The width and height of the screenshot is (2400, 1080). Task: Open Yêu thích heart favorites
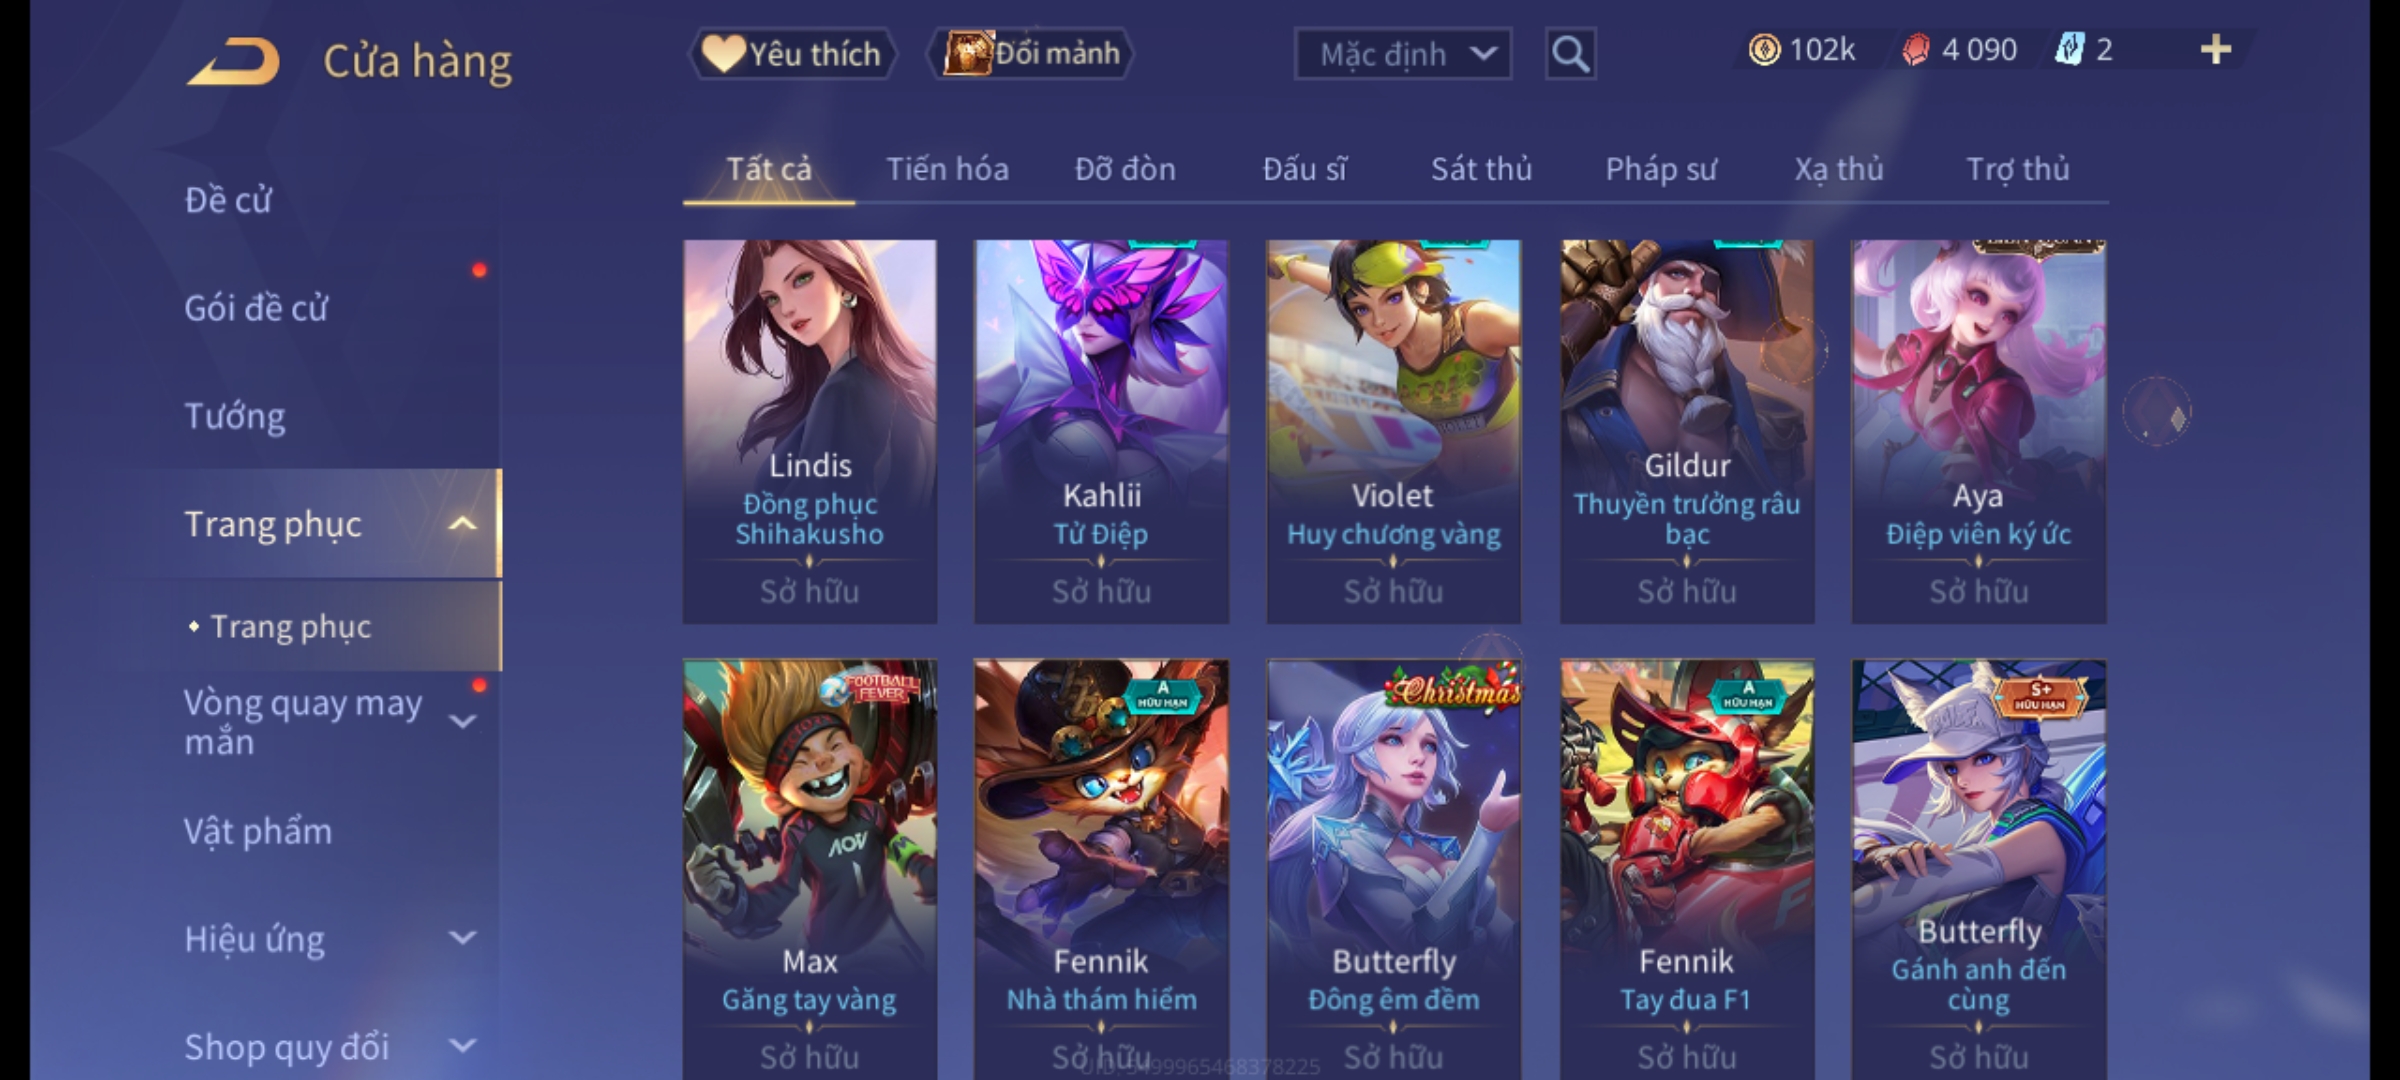click(x=792, y=54)
